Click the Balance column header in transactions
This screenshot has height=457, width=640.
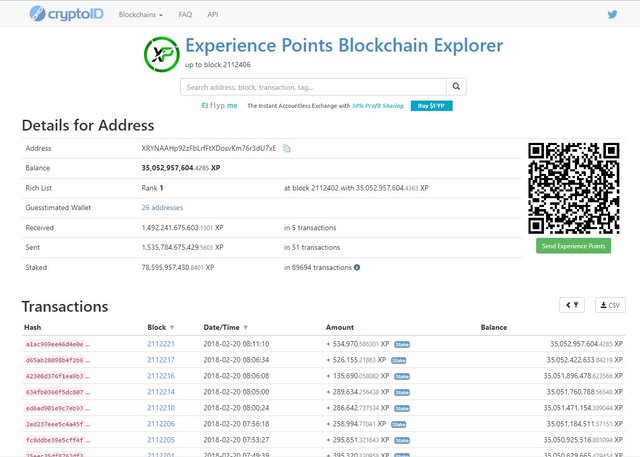click(494, 327)
